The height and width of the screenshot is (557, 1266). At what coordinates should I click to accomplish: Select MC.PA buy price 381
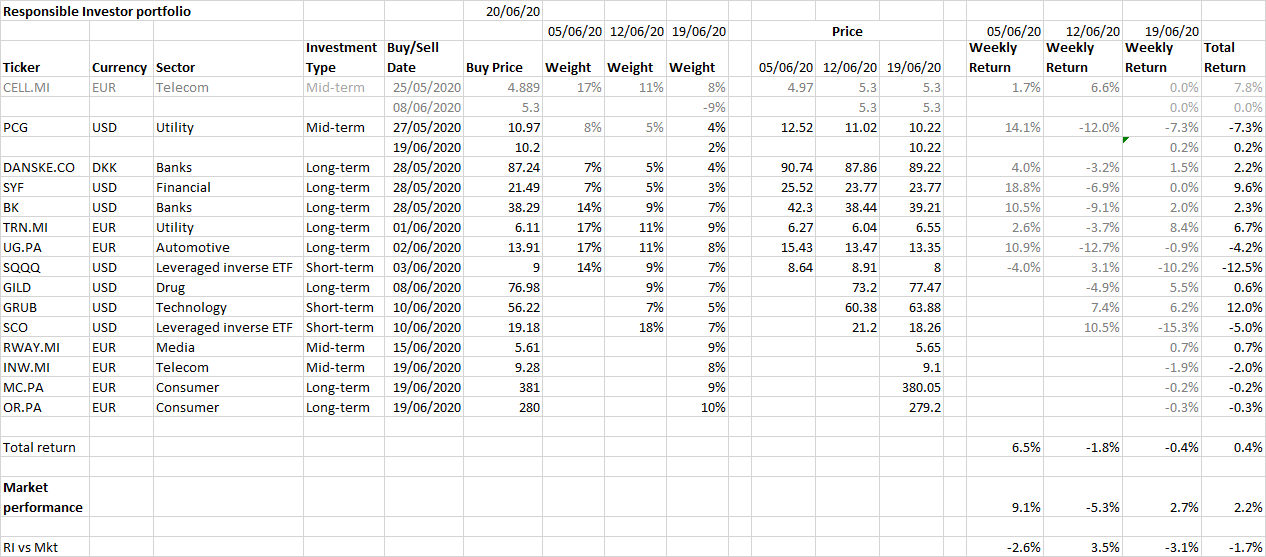pos(526,387)
